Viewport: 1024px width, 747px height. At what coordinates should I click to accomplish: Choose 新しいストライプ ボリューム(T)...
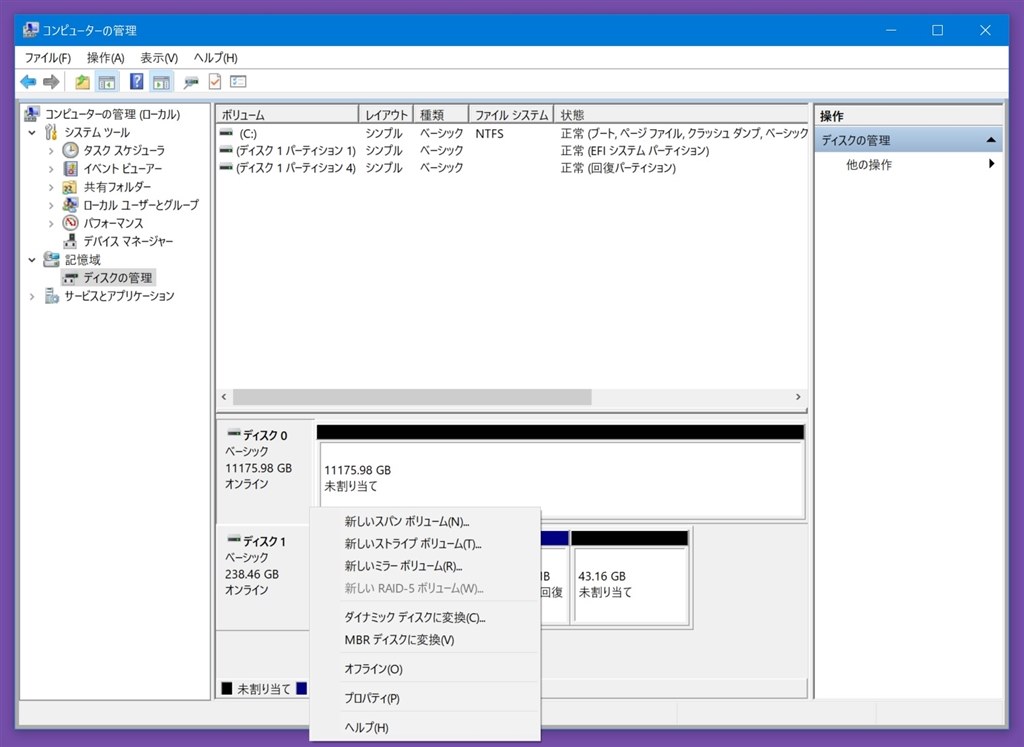click(x=424, y=543)
